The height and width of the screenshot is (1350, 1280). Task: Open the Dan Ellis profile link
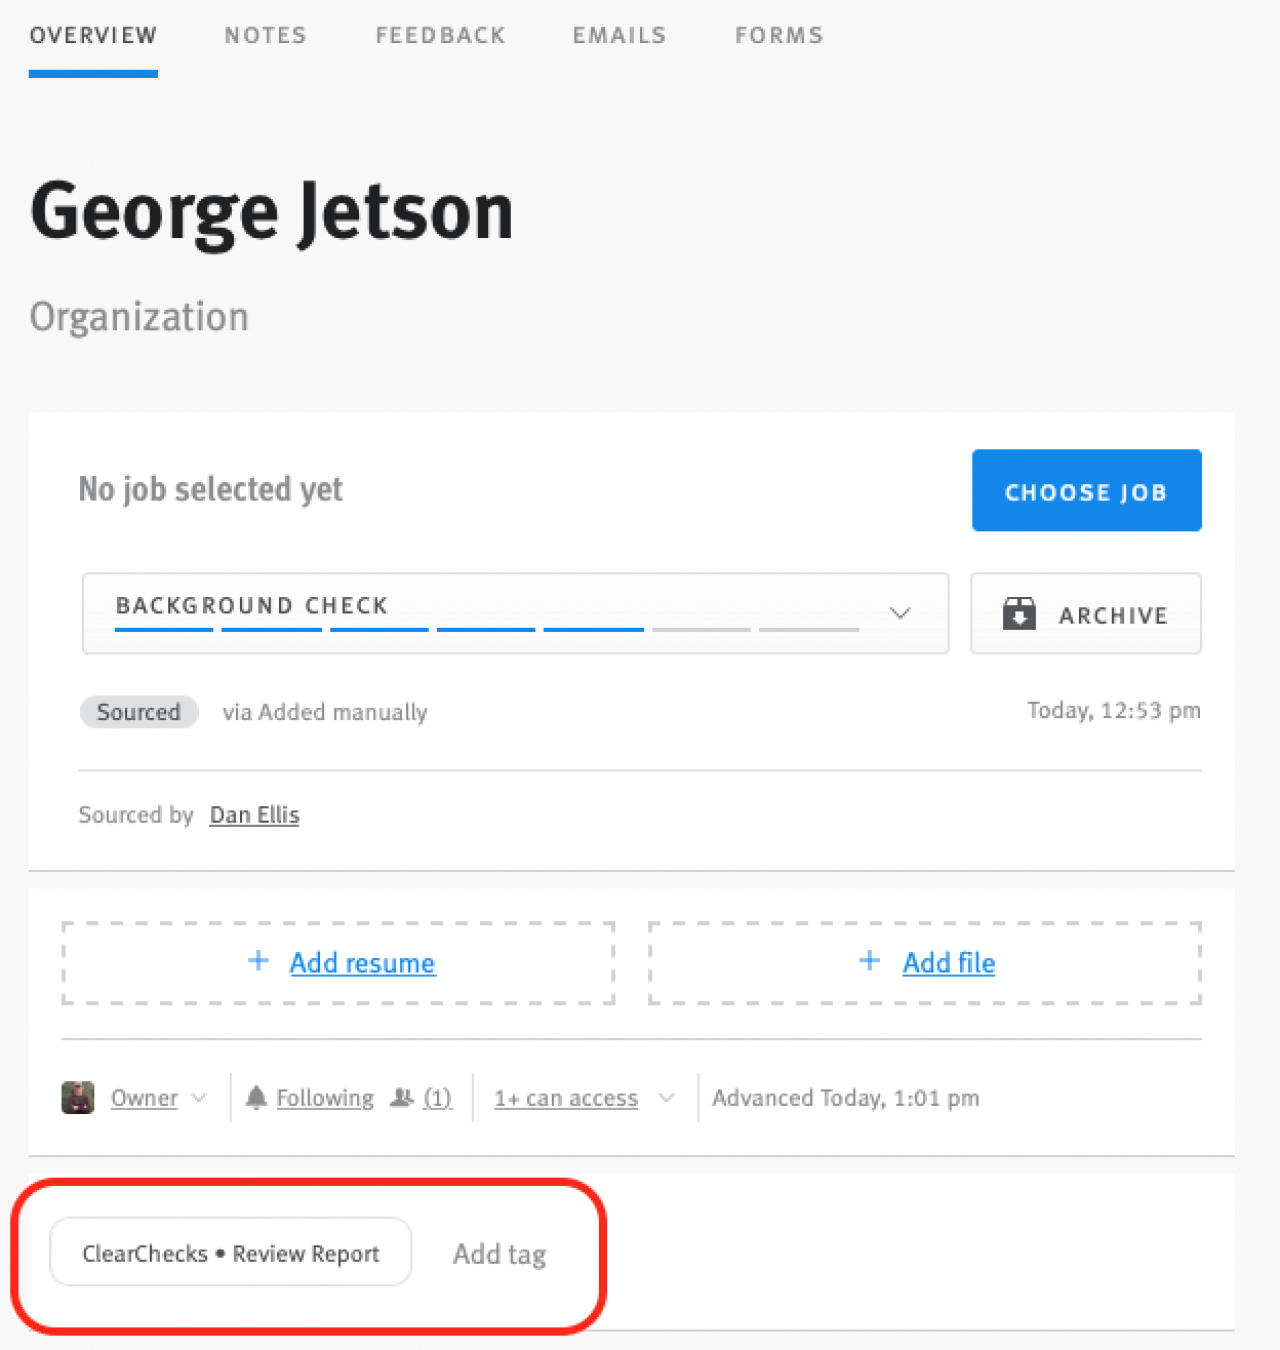254,815
